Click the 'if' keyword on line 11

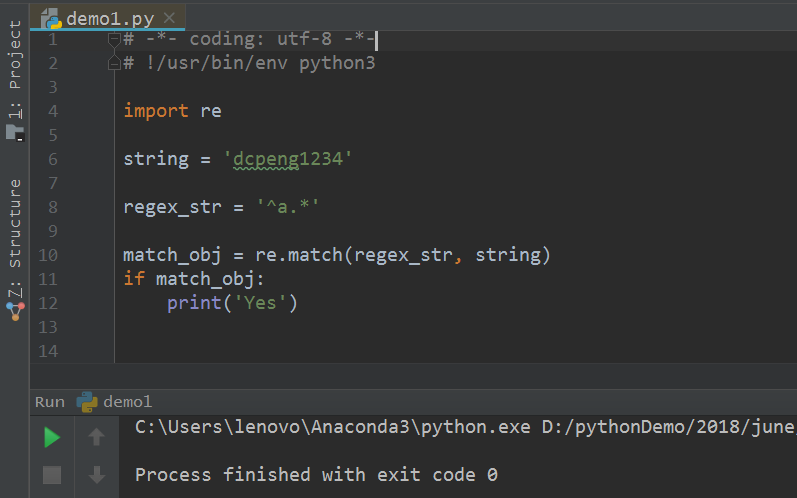(x=134, y=279)
